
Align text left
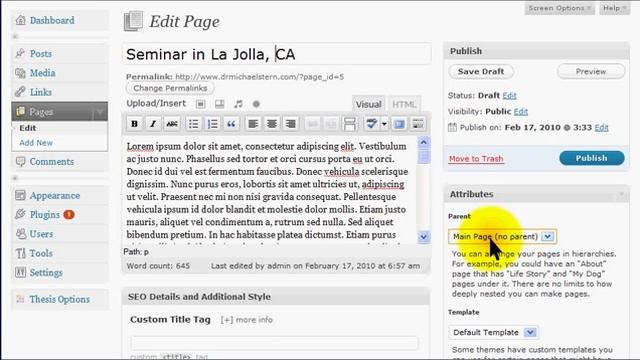253,124
